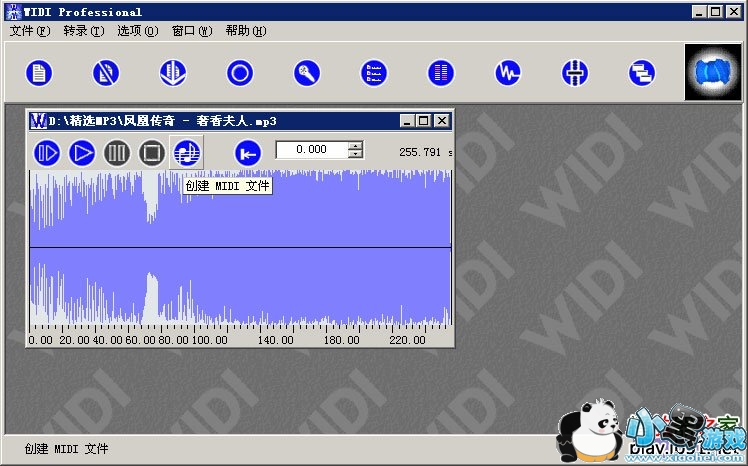This screenshot has width=748, height=466.
Task: Maximize the WIDI Professional main window
Action: tap(716, 12)
